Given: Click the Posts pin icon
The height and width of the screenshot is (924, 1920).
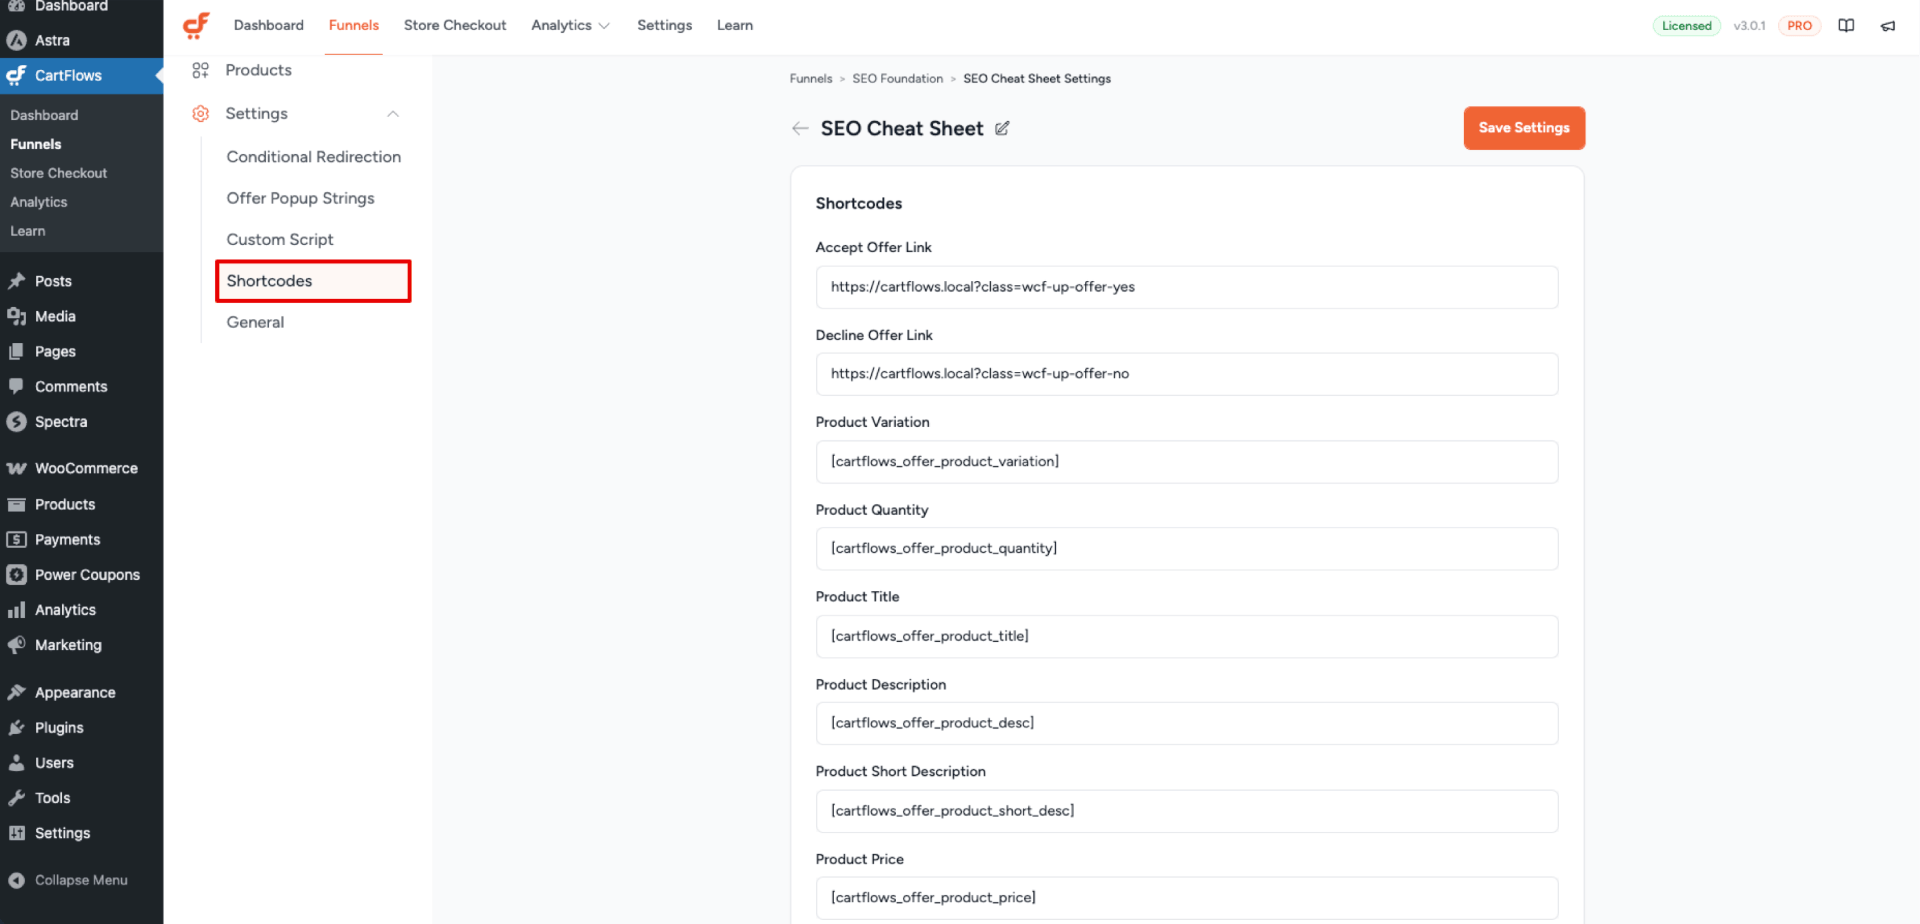Looking at the screenshot, I should [x=16, y=281].
